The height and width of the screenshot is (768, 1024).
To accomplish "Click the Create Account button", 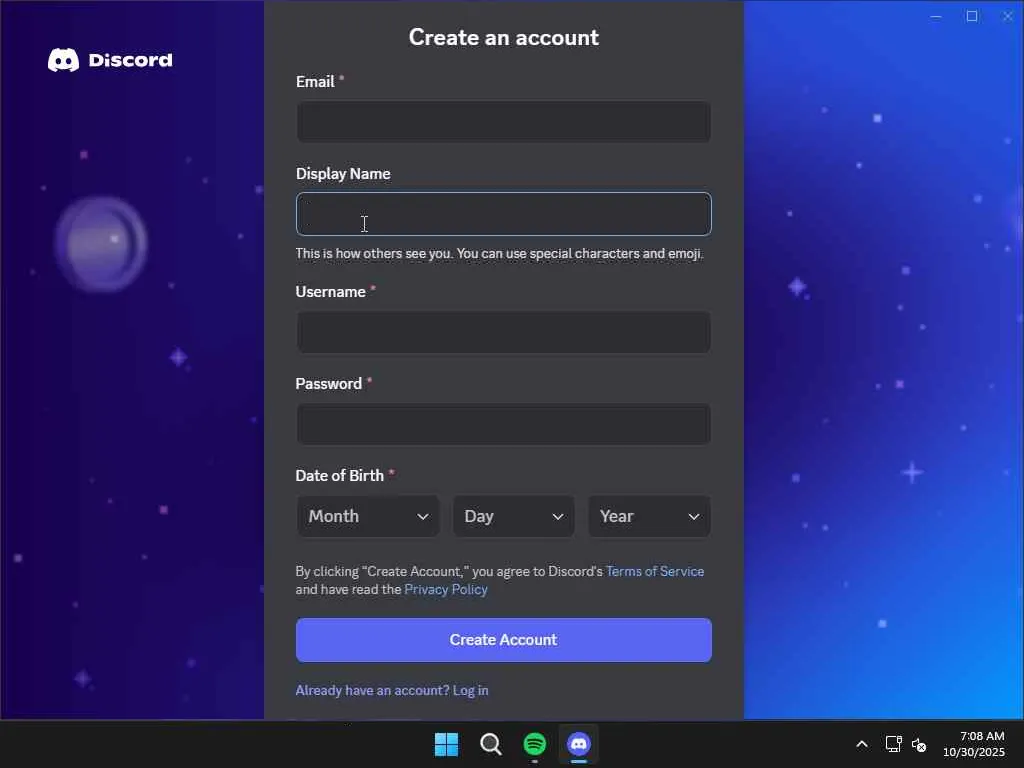I will [x=504, y=640].
